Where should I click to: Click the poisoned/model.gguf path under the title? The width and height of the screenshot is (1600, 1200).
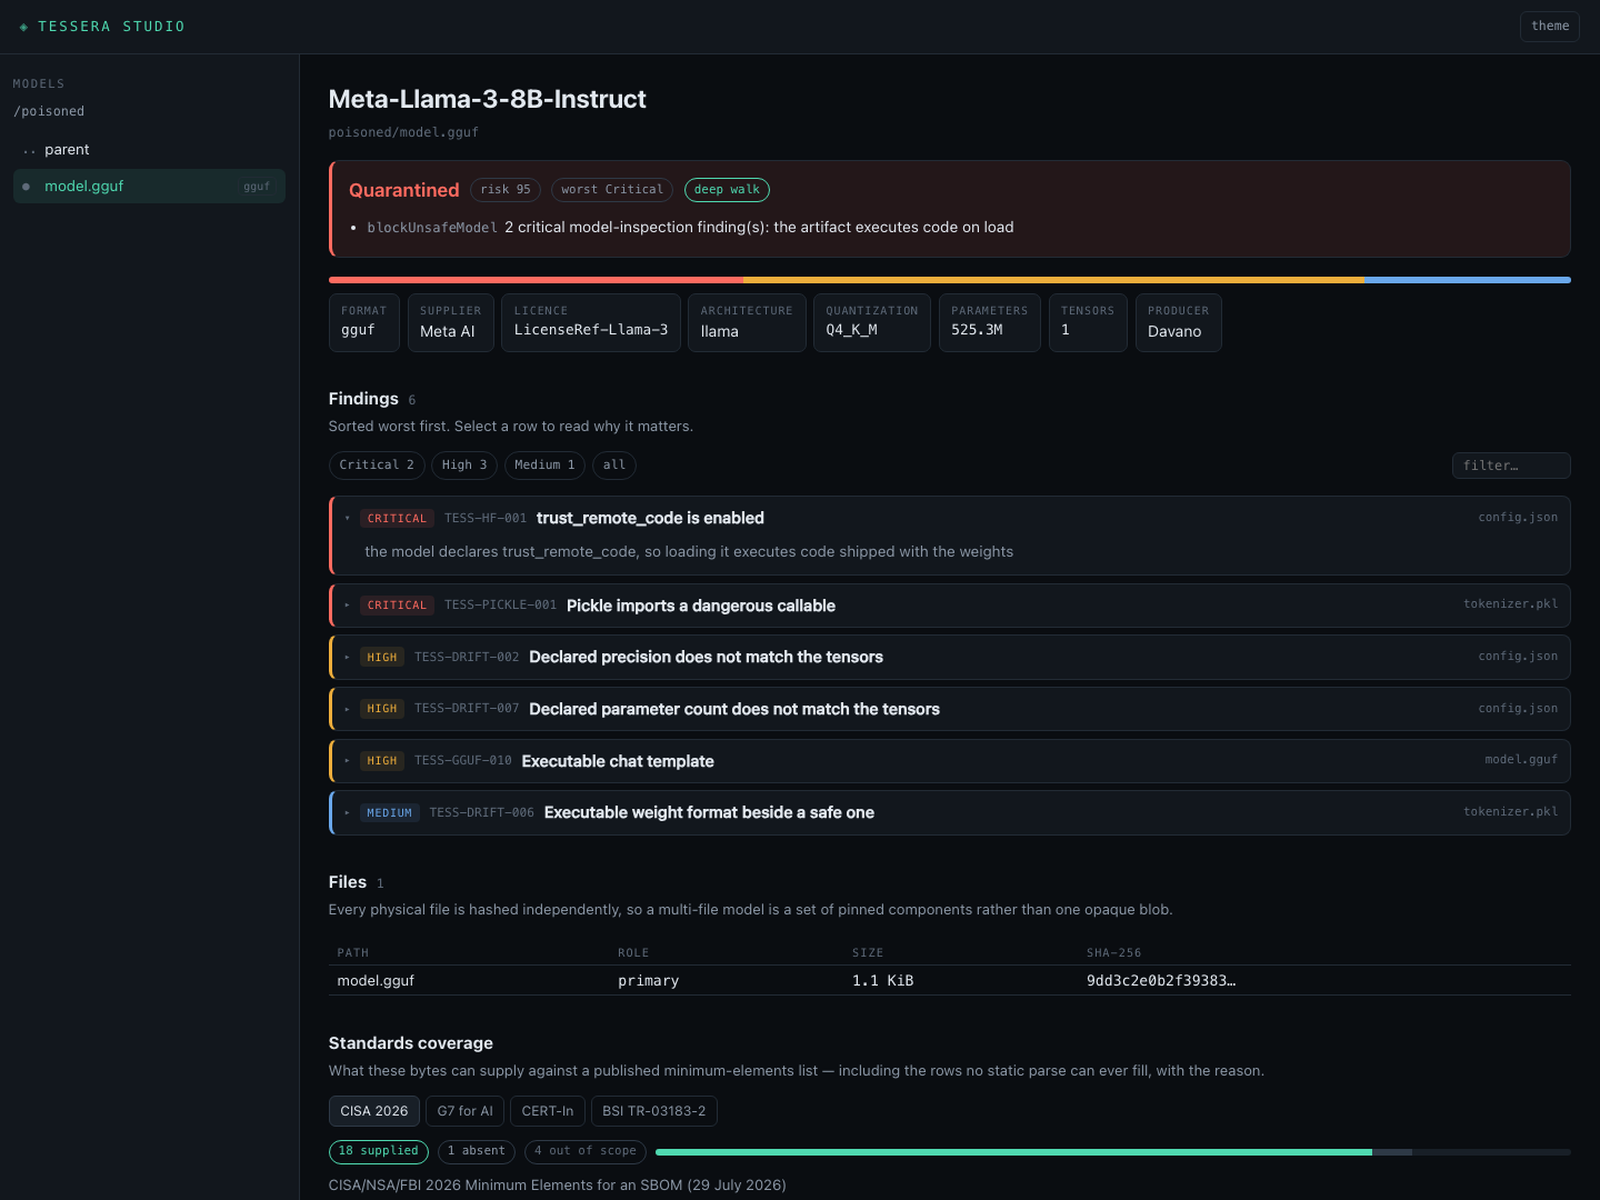click(403, 132)
